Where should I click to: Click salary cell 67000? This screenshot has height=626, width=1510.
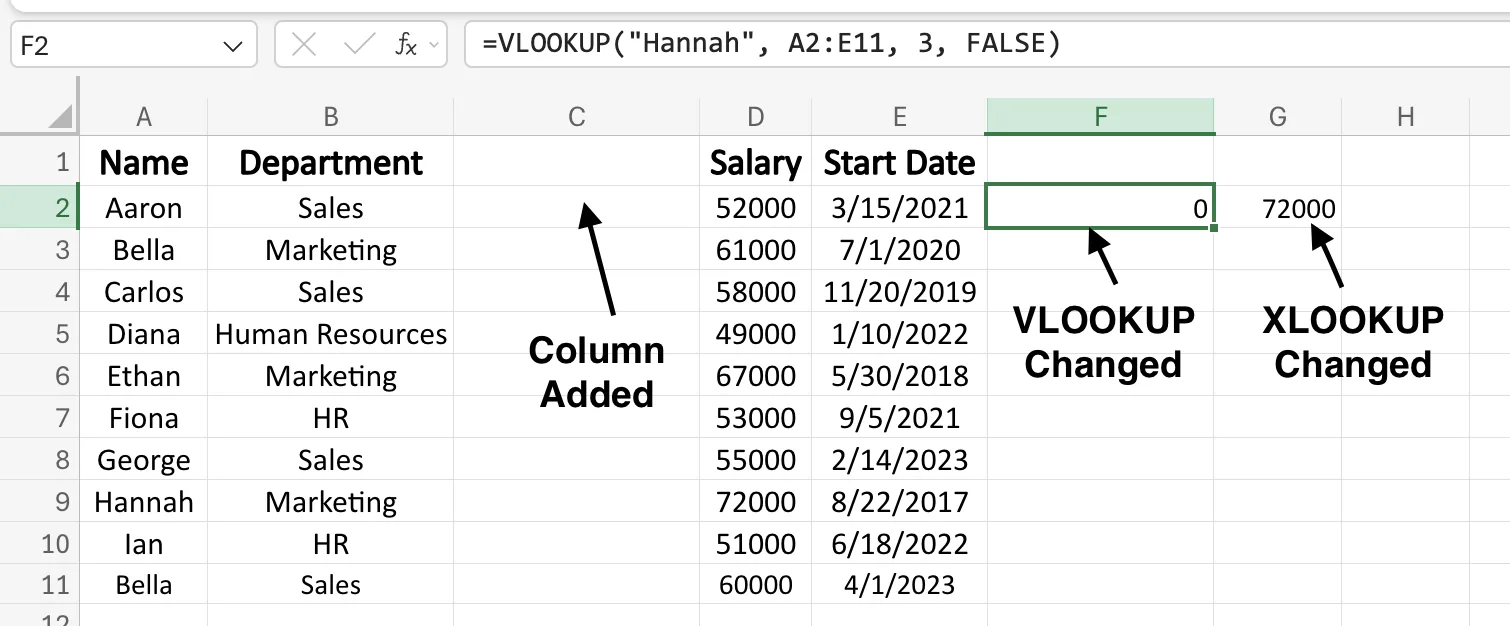pyautogui.click(x=756, y=376)
